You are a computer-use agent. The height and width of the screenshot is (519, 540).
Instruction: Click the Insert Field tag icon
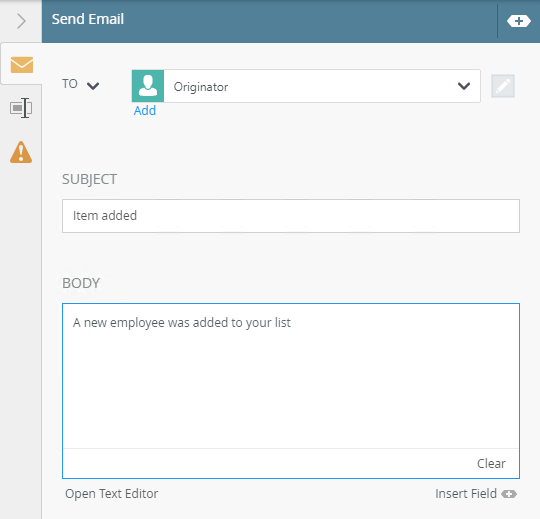[x=509, y=494]
